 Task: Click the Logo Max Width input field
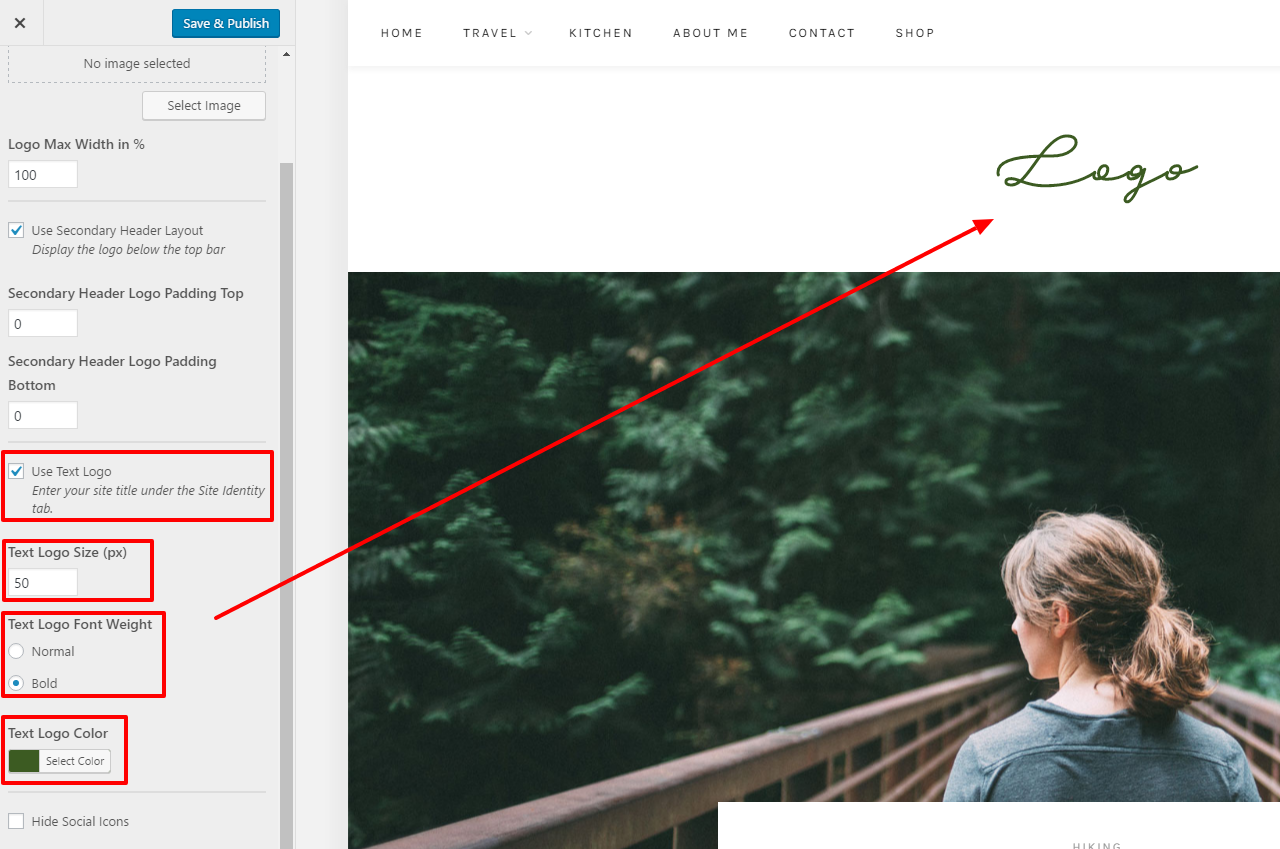click(x=43, y=175)
